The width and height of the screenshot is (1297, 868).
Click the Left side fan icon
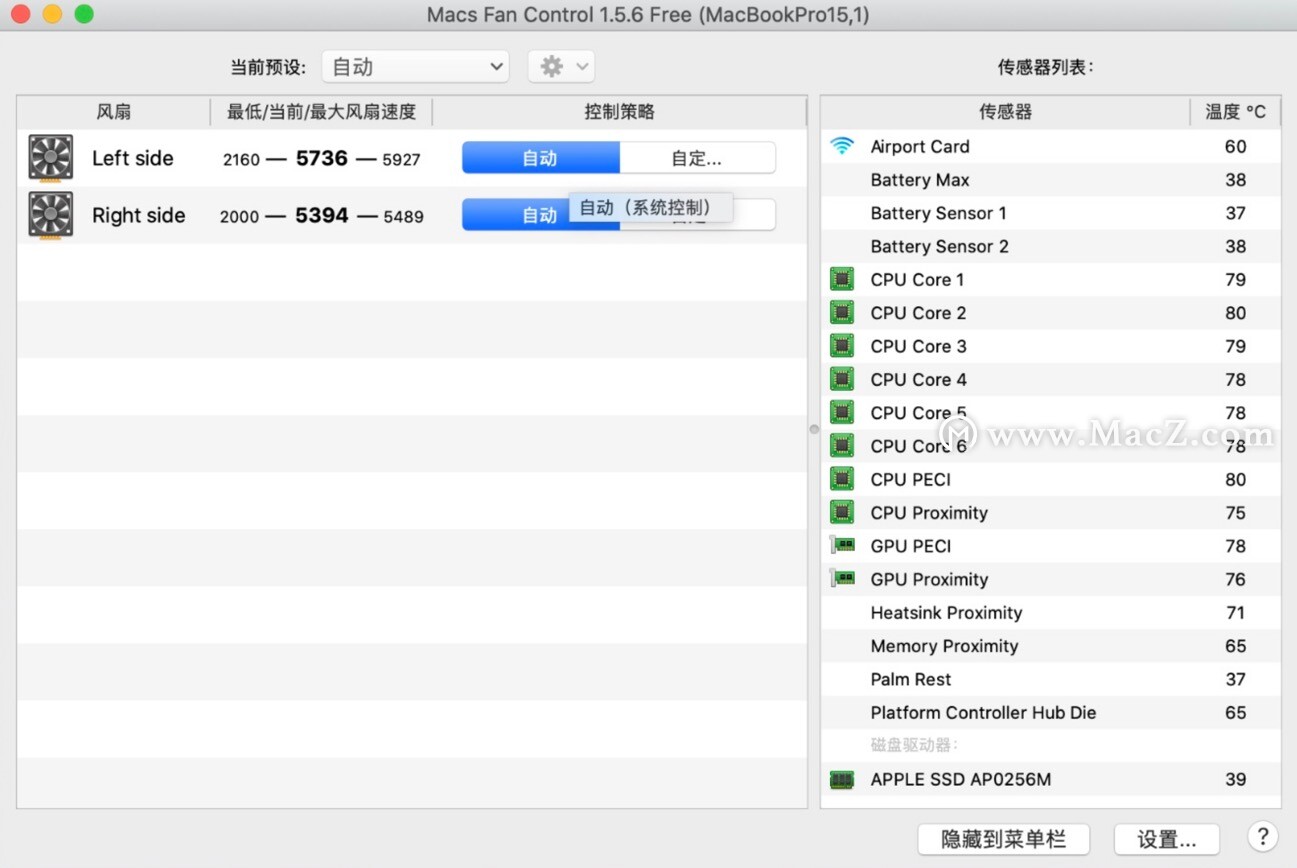pyautogui.click(x=51, y=158)
